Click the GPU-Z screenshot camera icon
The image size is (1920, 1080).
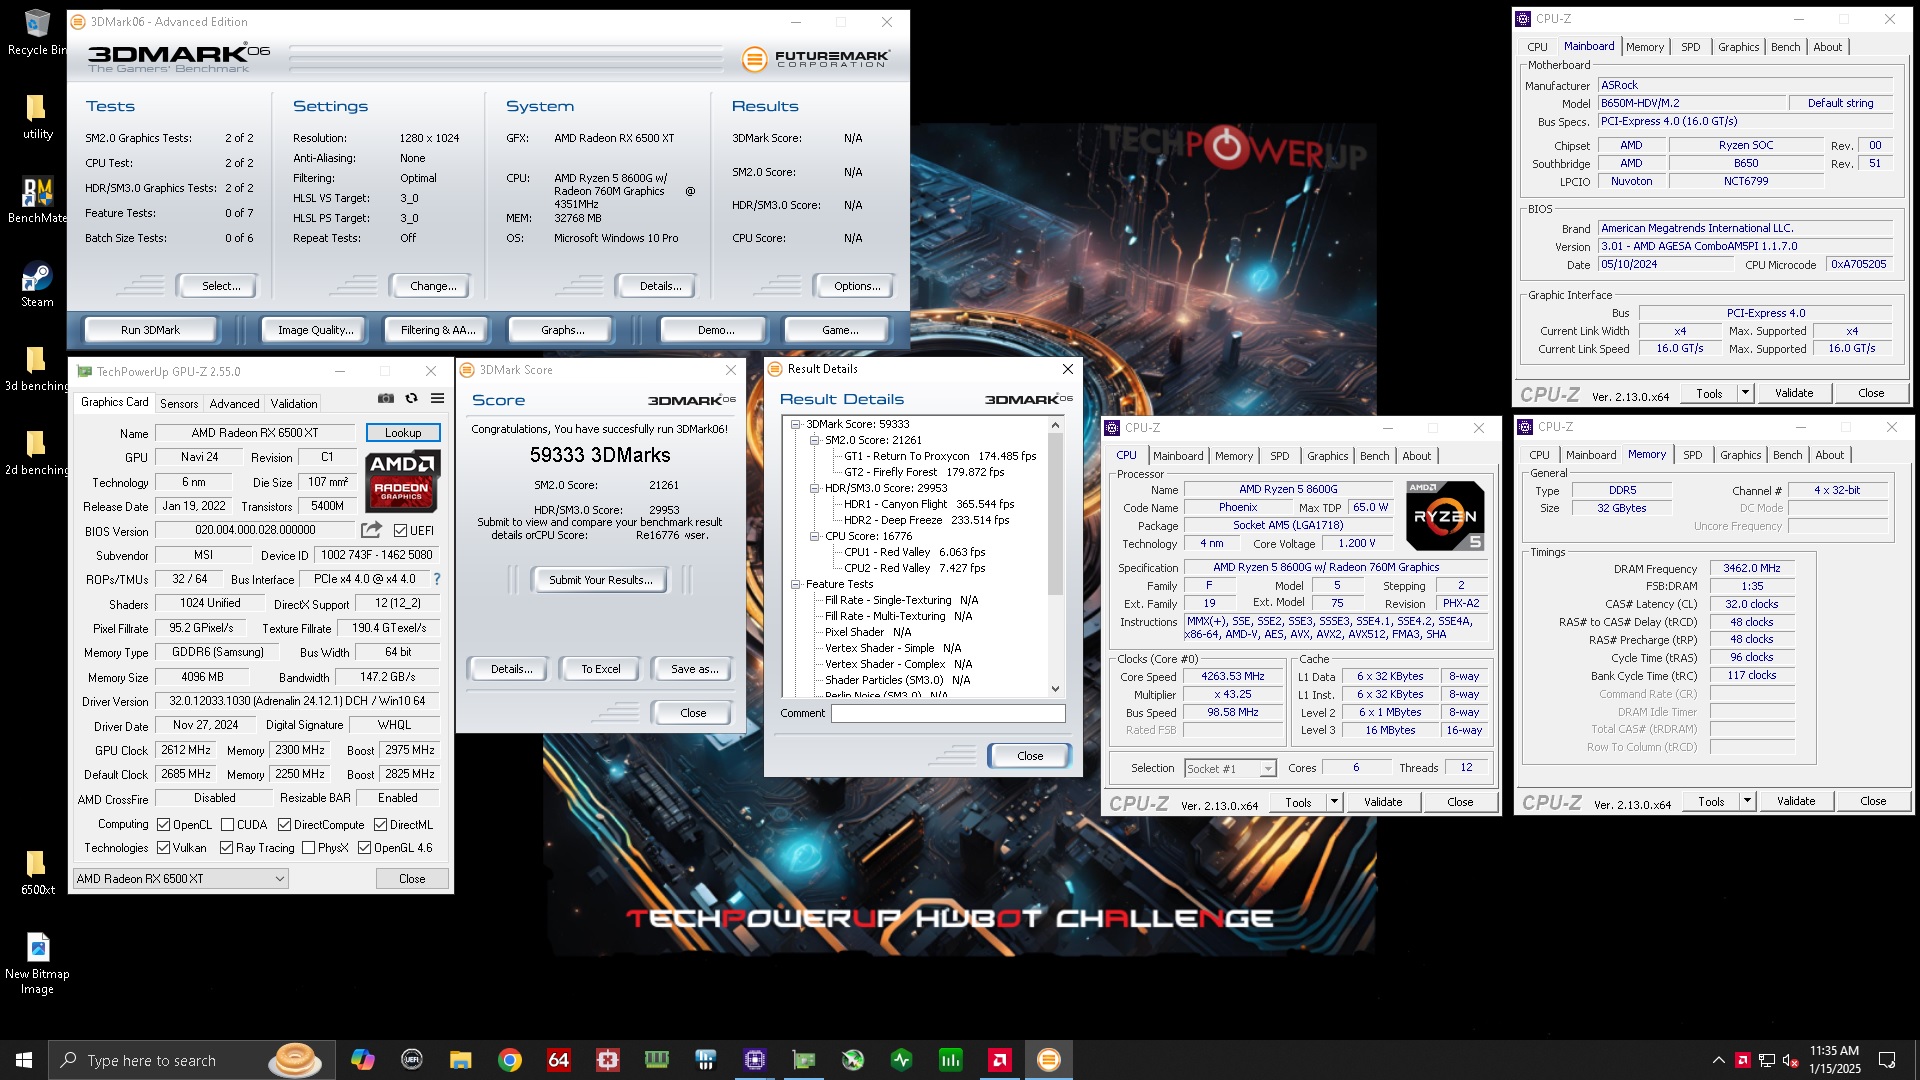click(385, 398)
